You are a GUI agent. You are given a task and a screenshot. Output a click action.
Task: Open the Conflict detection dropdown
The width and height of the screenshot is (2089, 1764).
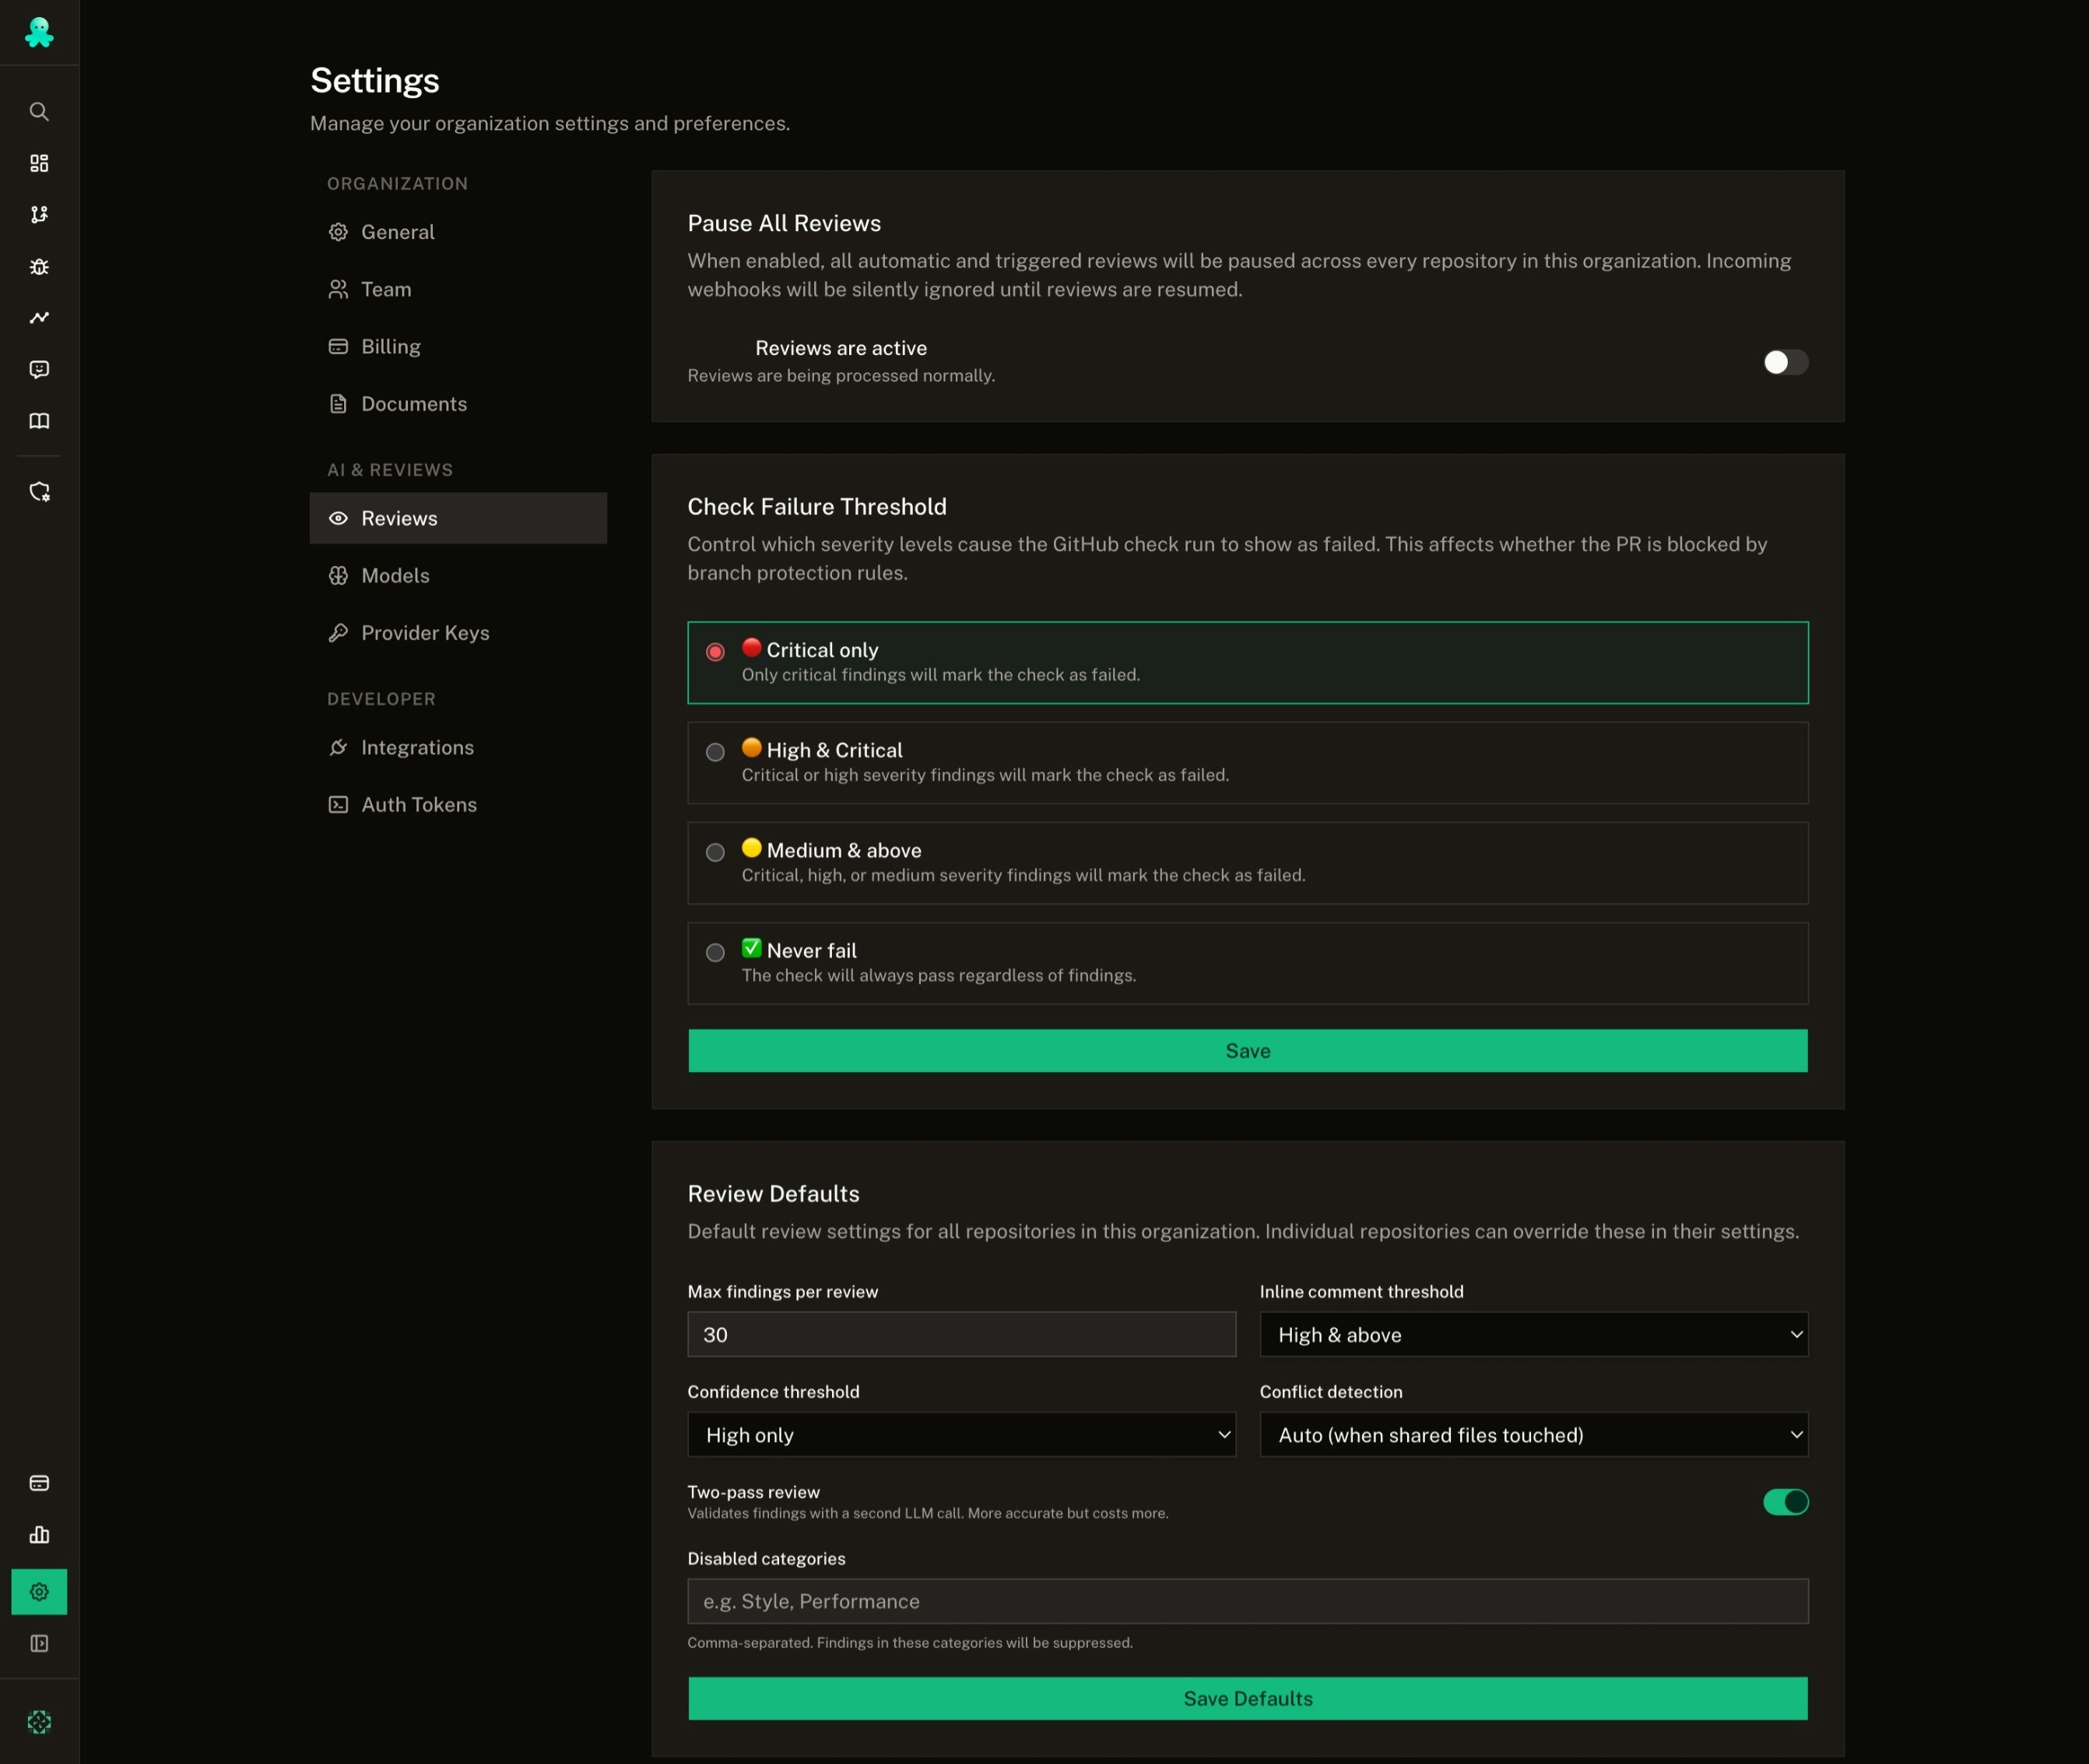coord(1533,1434)
